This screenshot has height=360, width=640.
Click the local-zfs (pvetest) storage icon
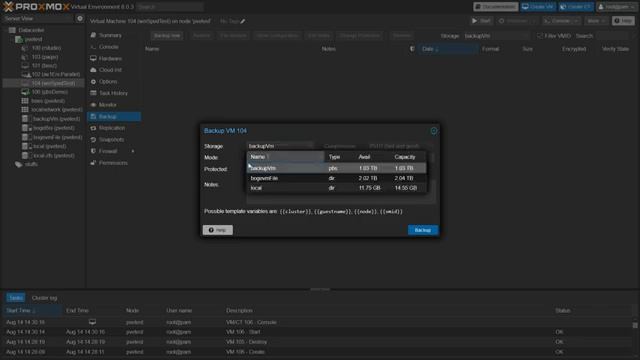tap(26, 156)
